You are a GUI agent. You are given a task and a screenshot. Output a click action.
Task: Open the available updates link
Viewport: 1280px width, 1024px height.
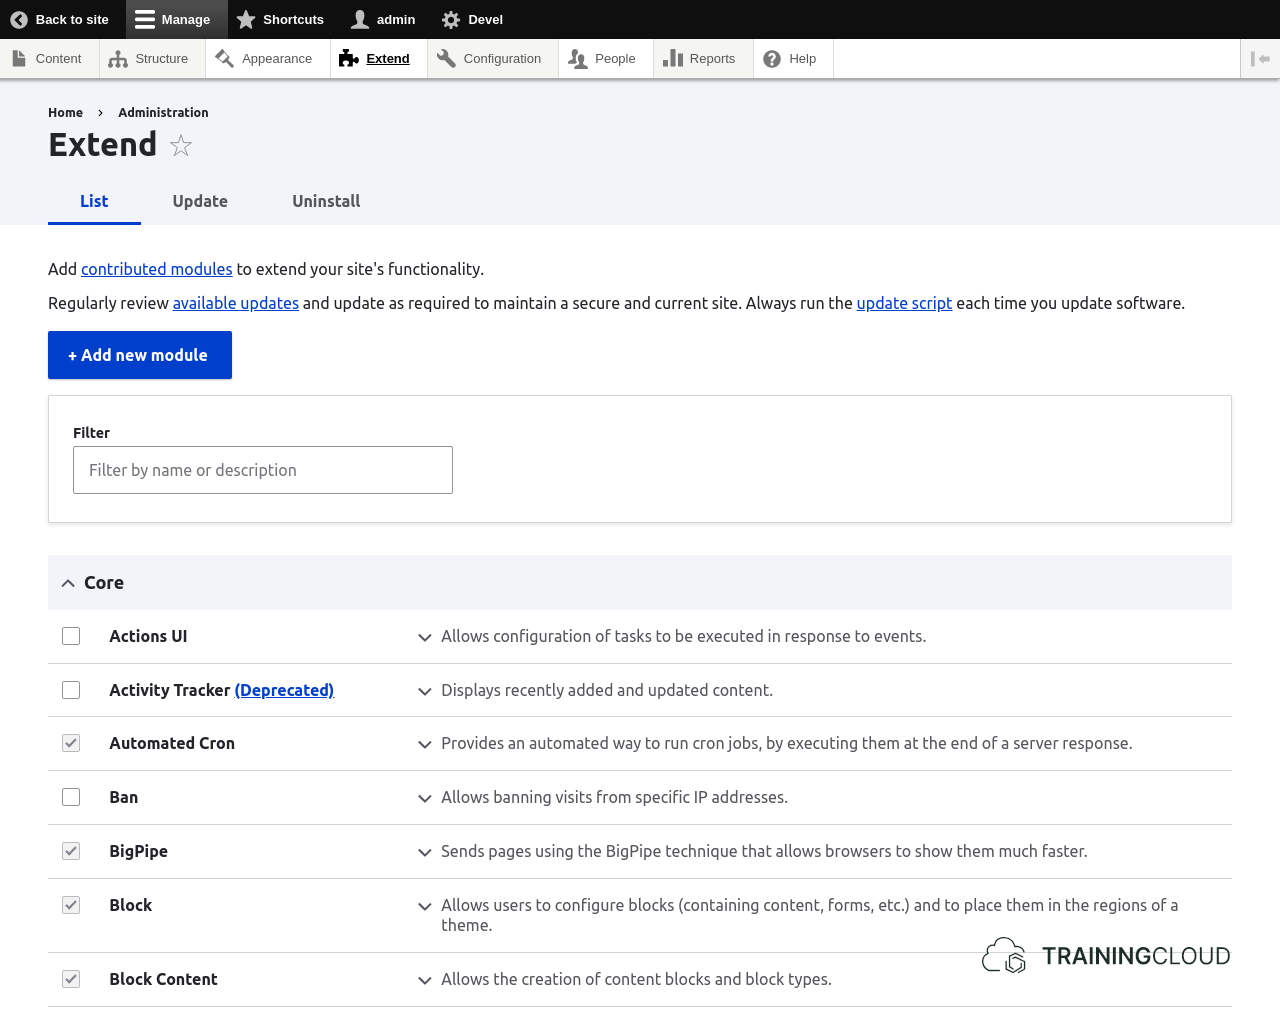click(x=235, y=303)
